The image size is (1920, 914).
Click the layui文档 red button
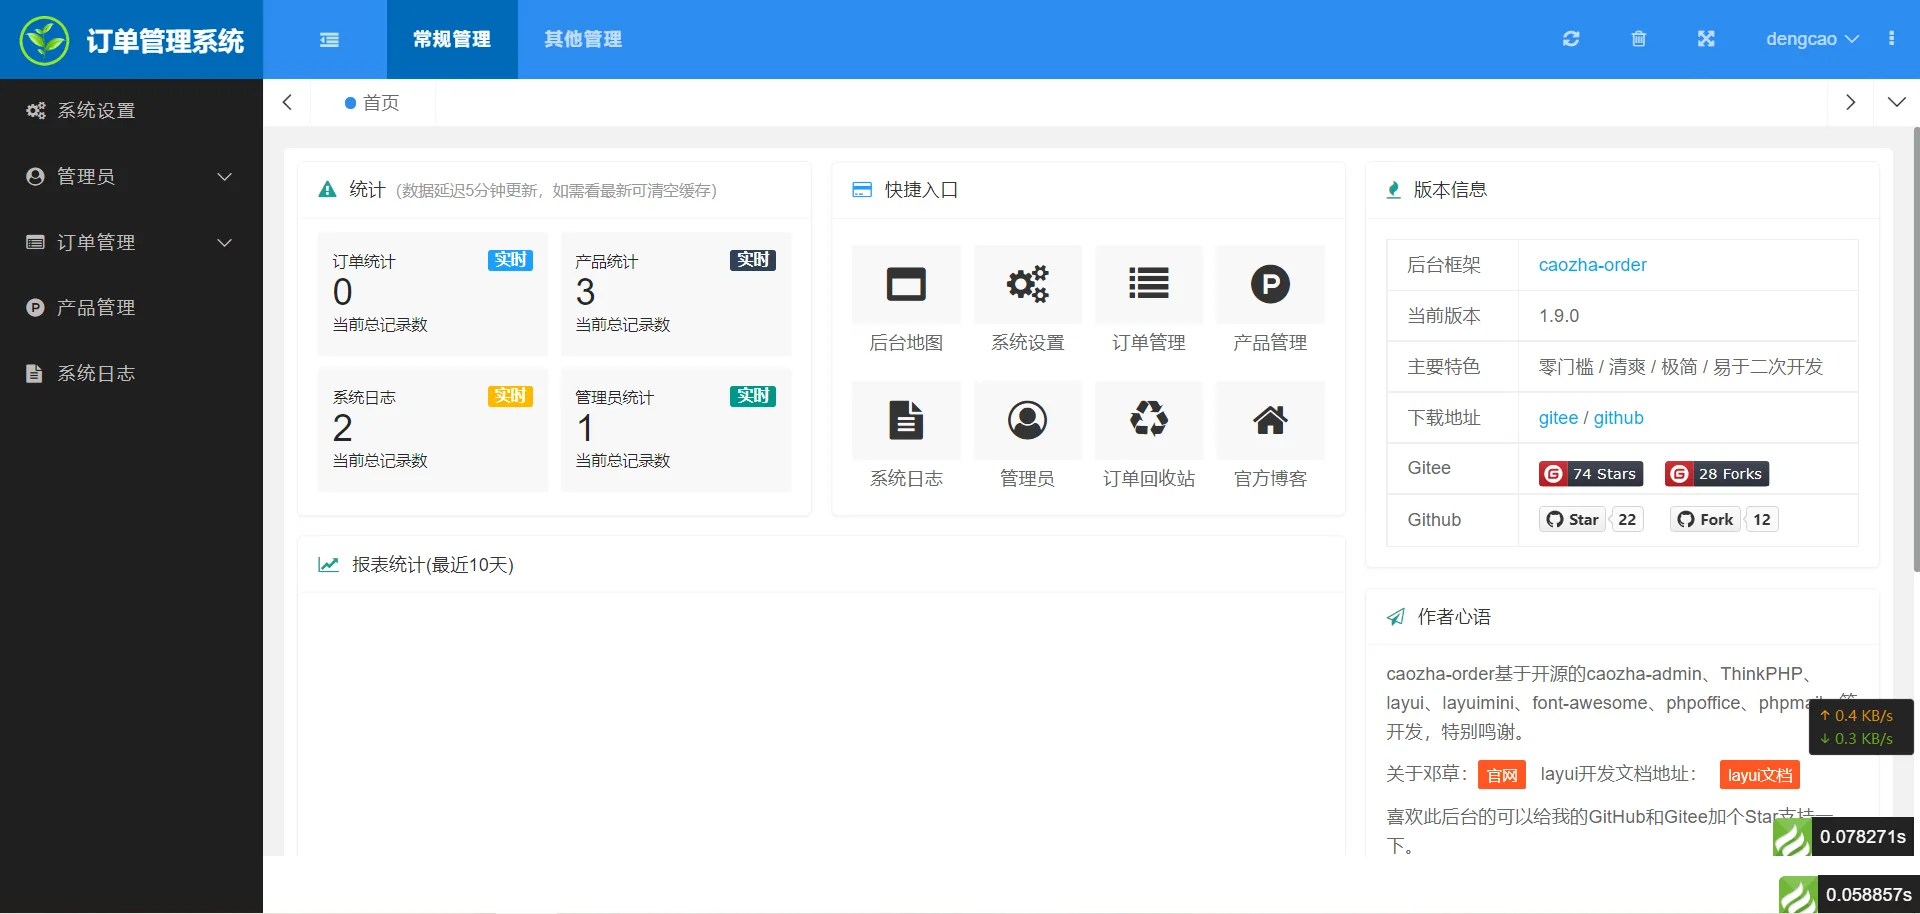coord(1759,775)
